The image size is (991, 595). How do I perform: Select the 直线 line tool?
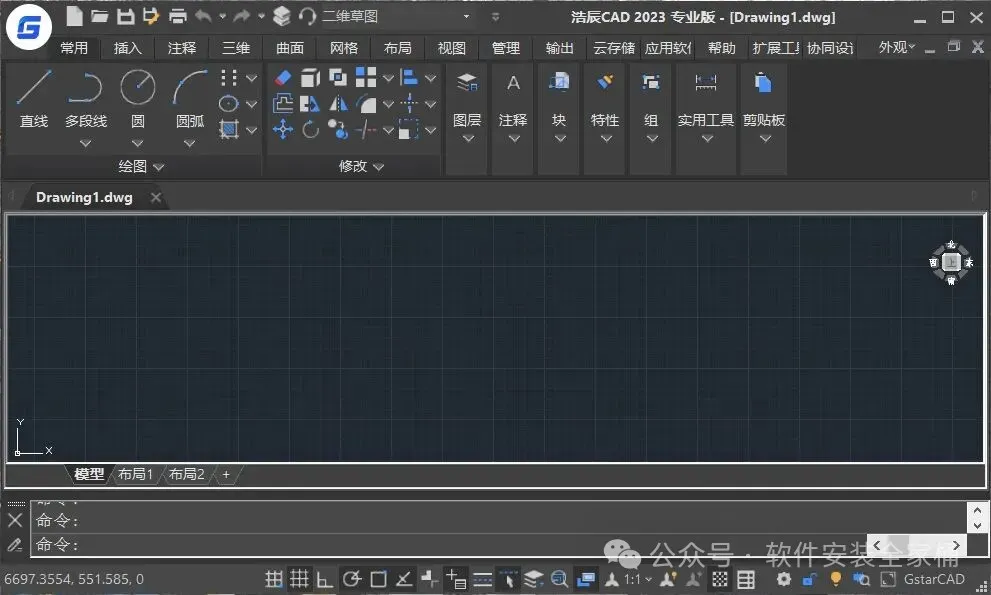click(34, 98)
